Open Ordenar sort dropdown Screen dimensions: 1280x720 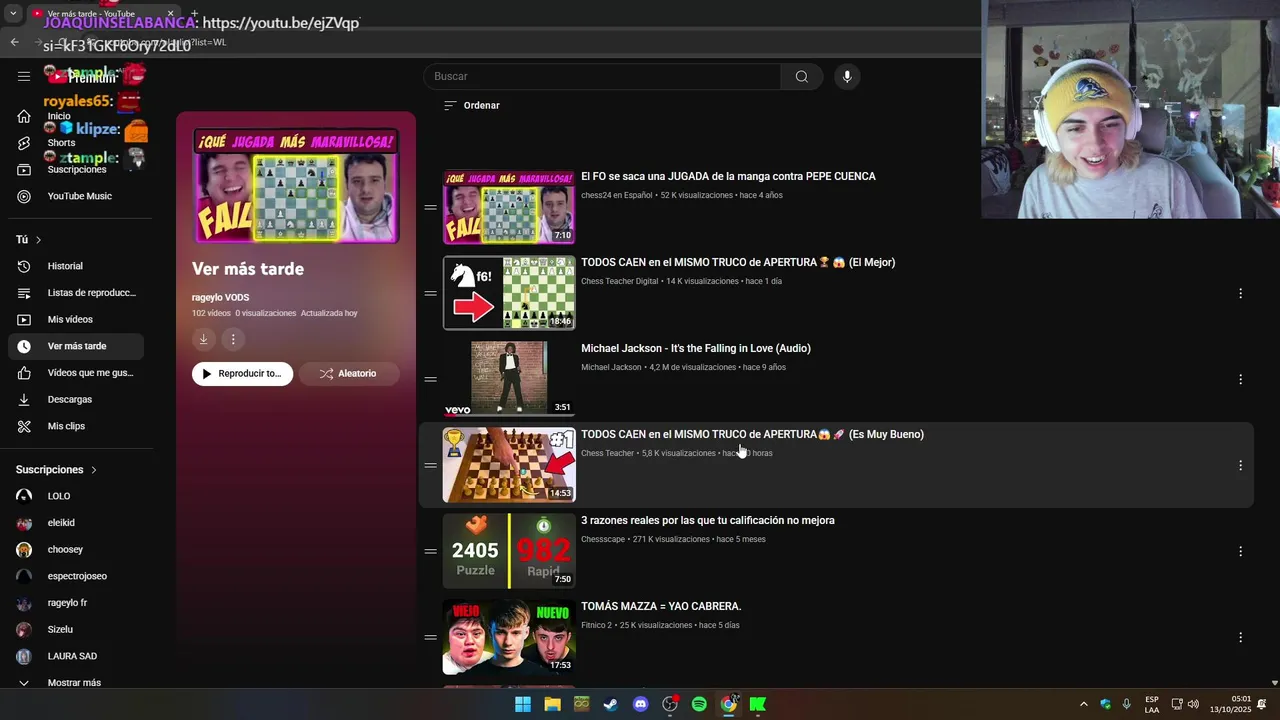pos(471,105)
